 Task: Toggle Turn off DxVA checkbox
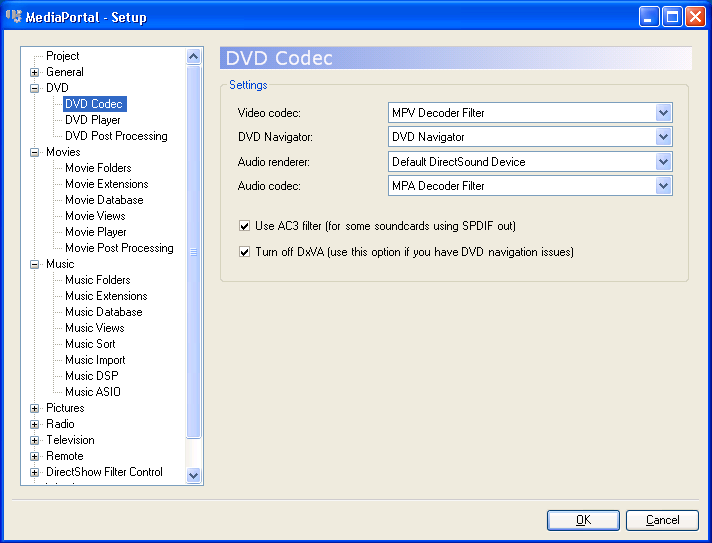(x=244, y=252)
